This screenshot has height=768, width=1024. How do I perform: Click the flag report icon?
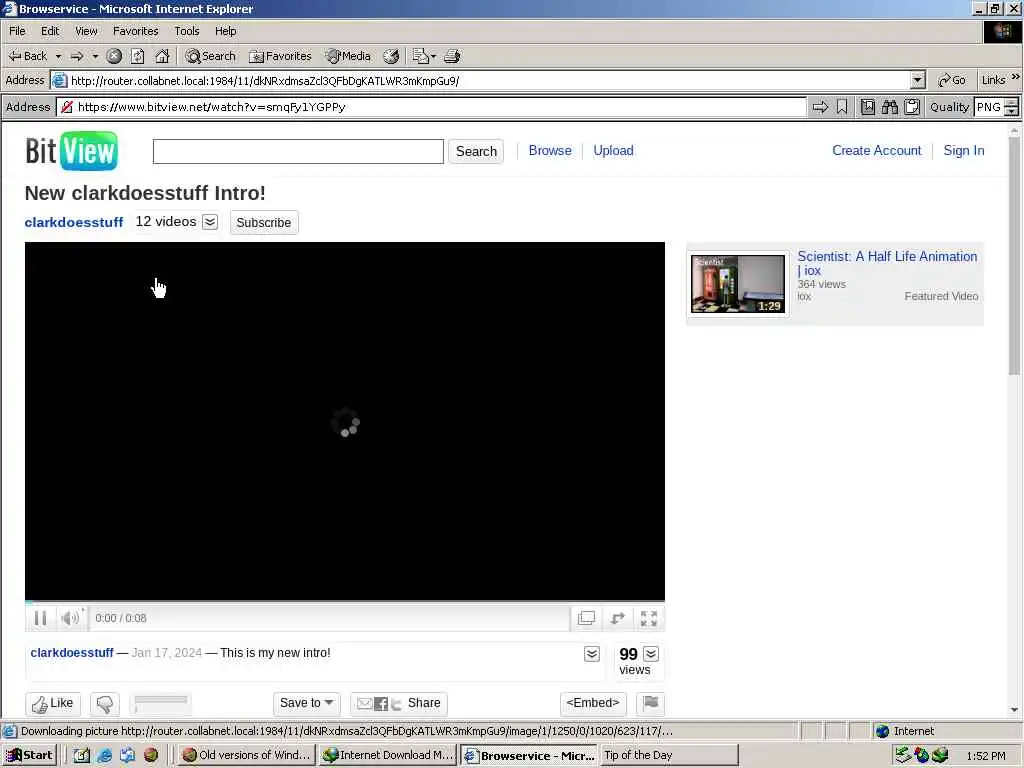point(650,703)
